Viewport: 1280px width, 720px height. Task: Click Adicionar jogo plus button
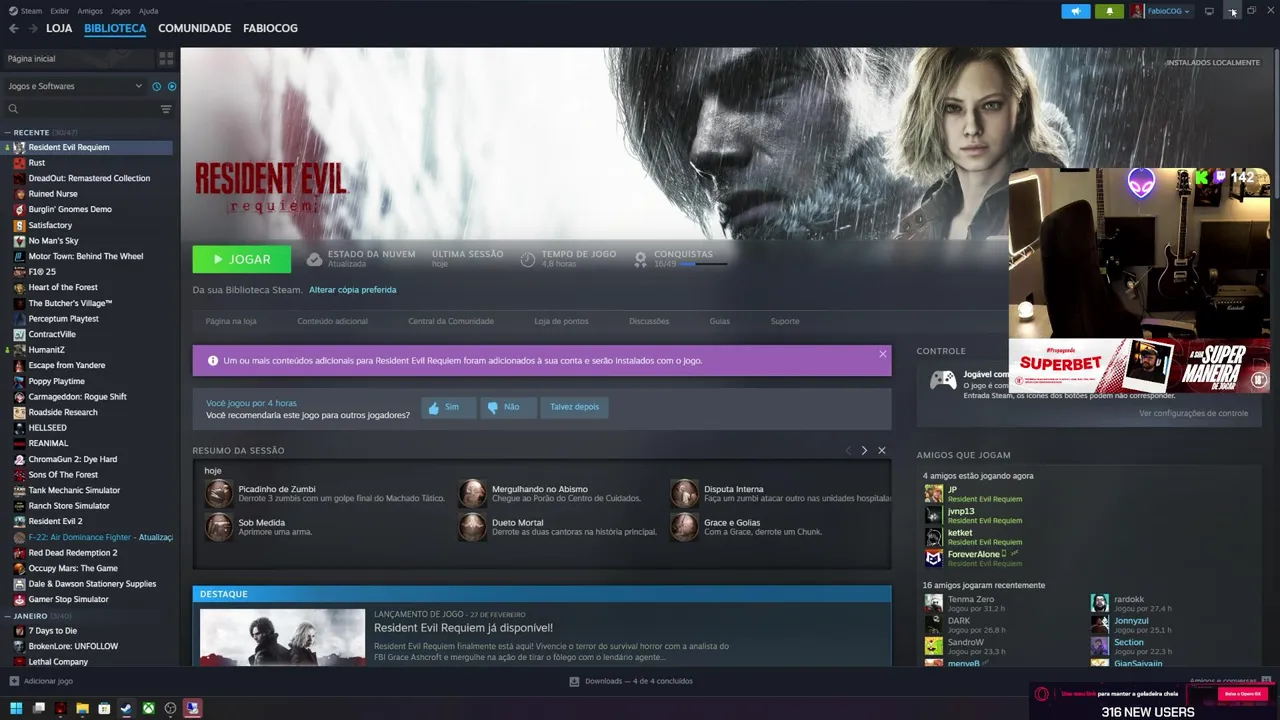point(14,681)
